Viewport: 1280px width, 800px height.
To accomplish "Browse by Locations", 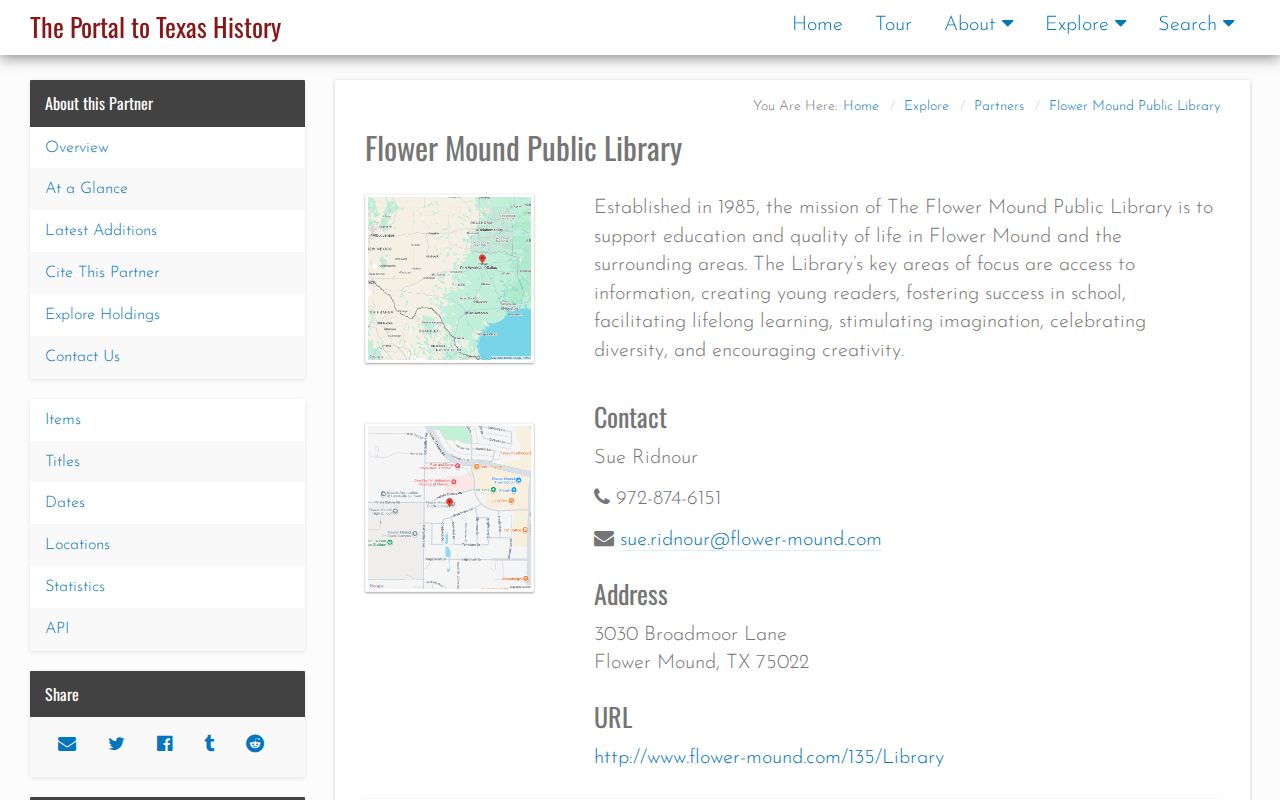I will tap(167, 544).
